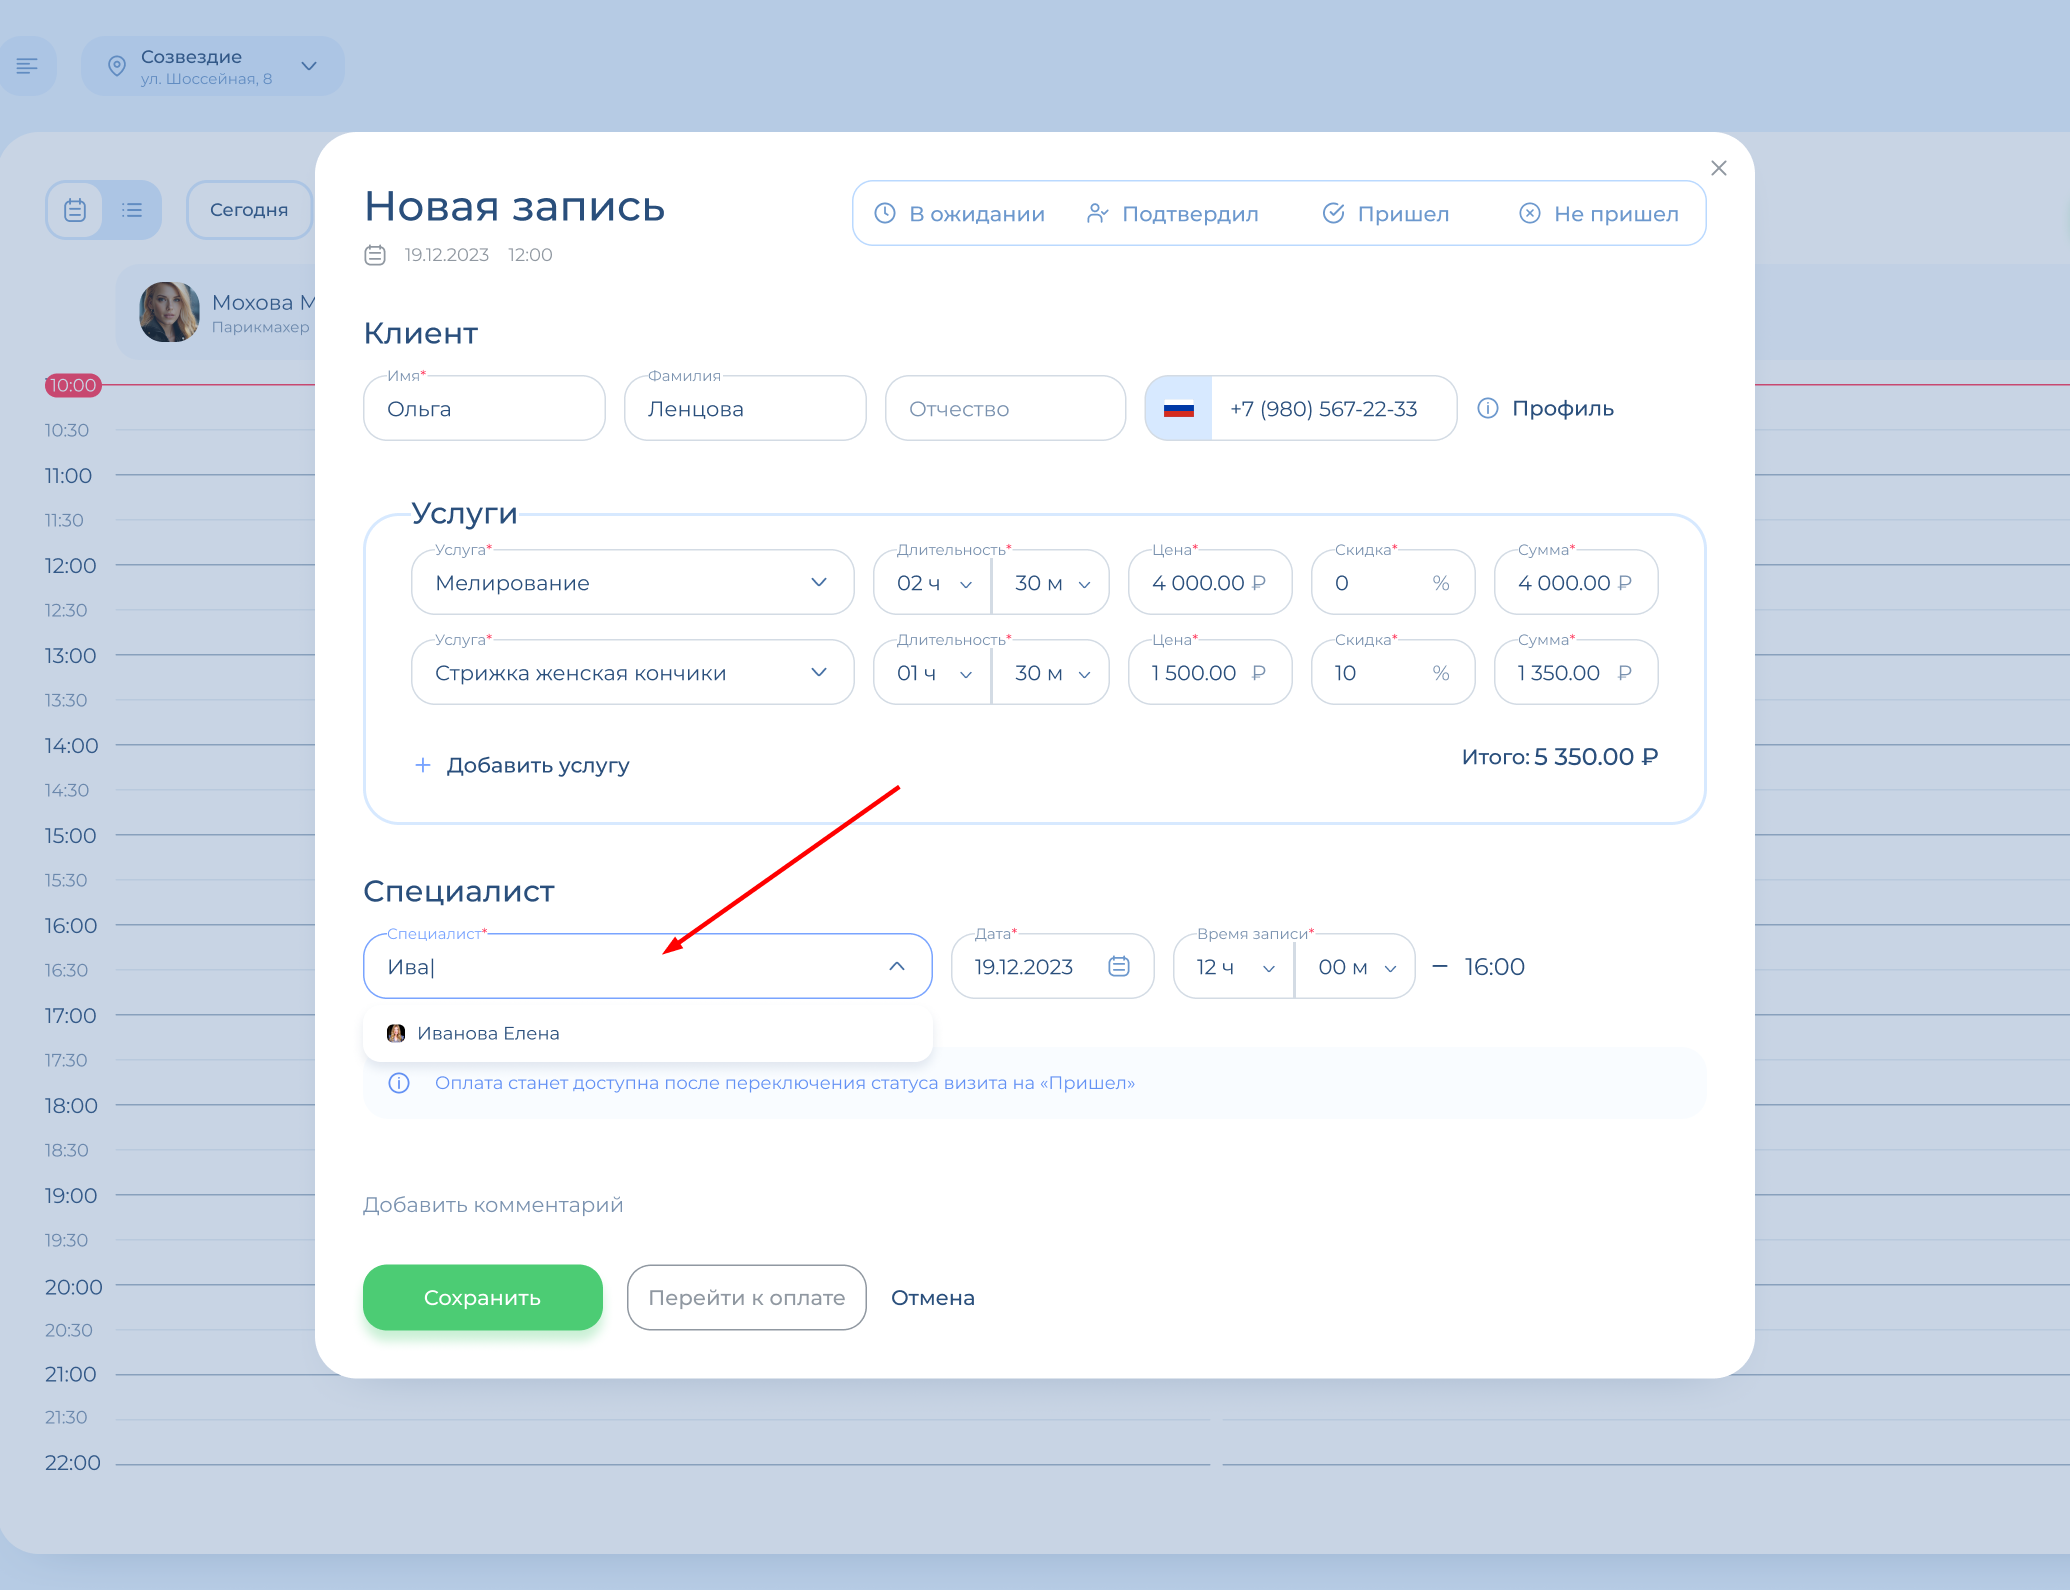The image size is (2070, 1590).
Task: Open the date picker calendar icon
Action: (x=1119, y=966)
